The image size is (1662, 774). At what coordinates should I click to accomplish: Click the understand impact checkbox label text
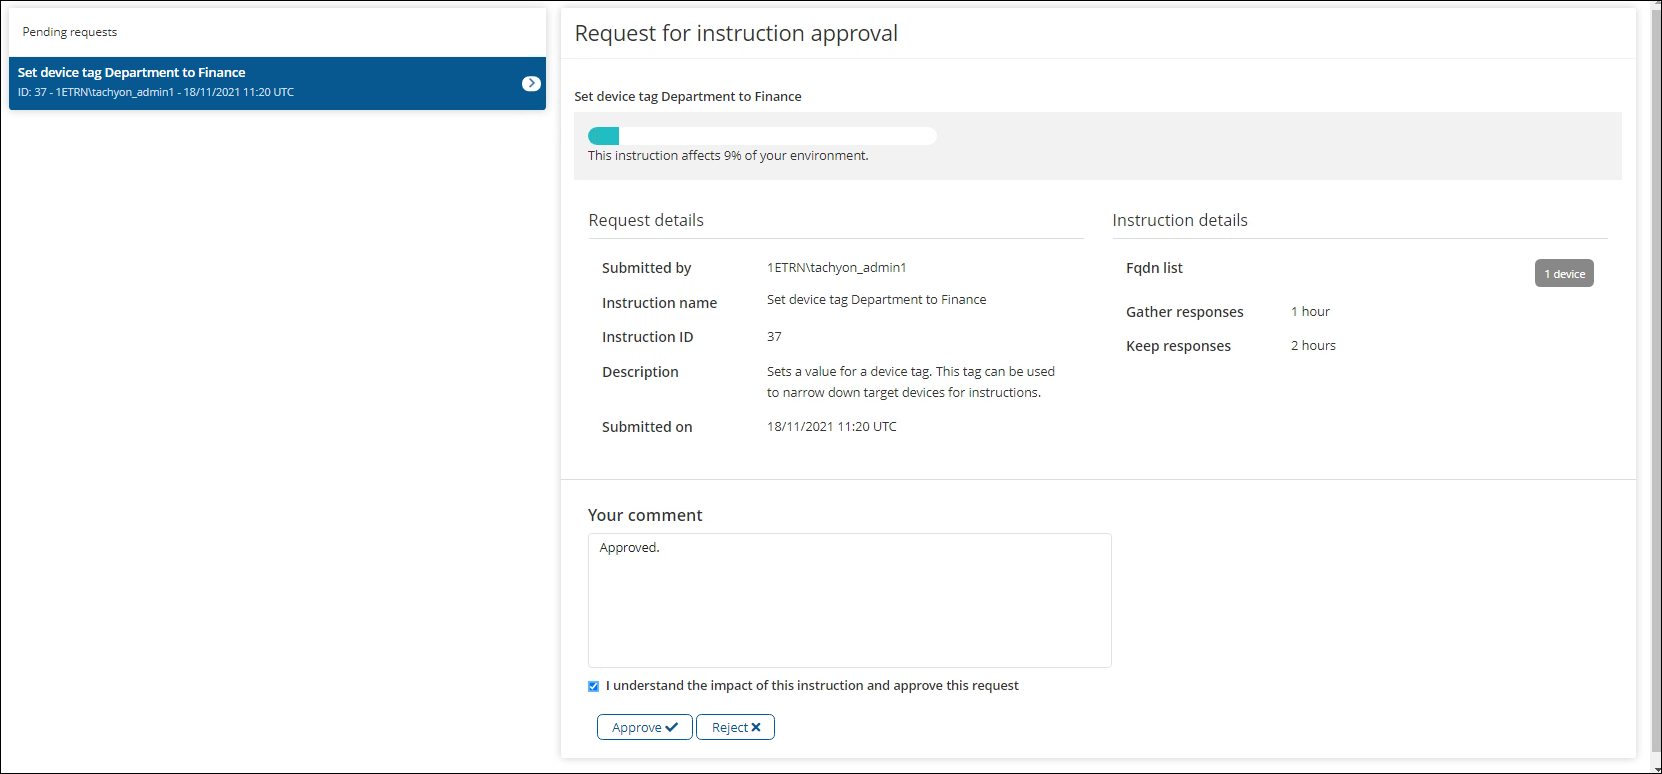point(812,686)
